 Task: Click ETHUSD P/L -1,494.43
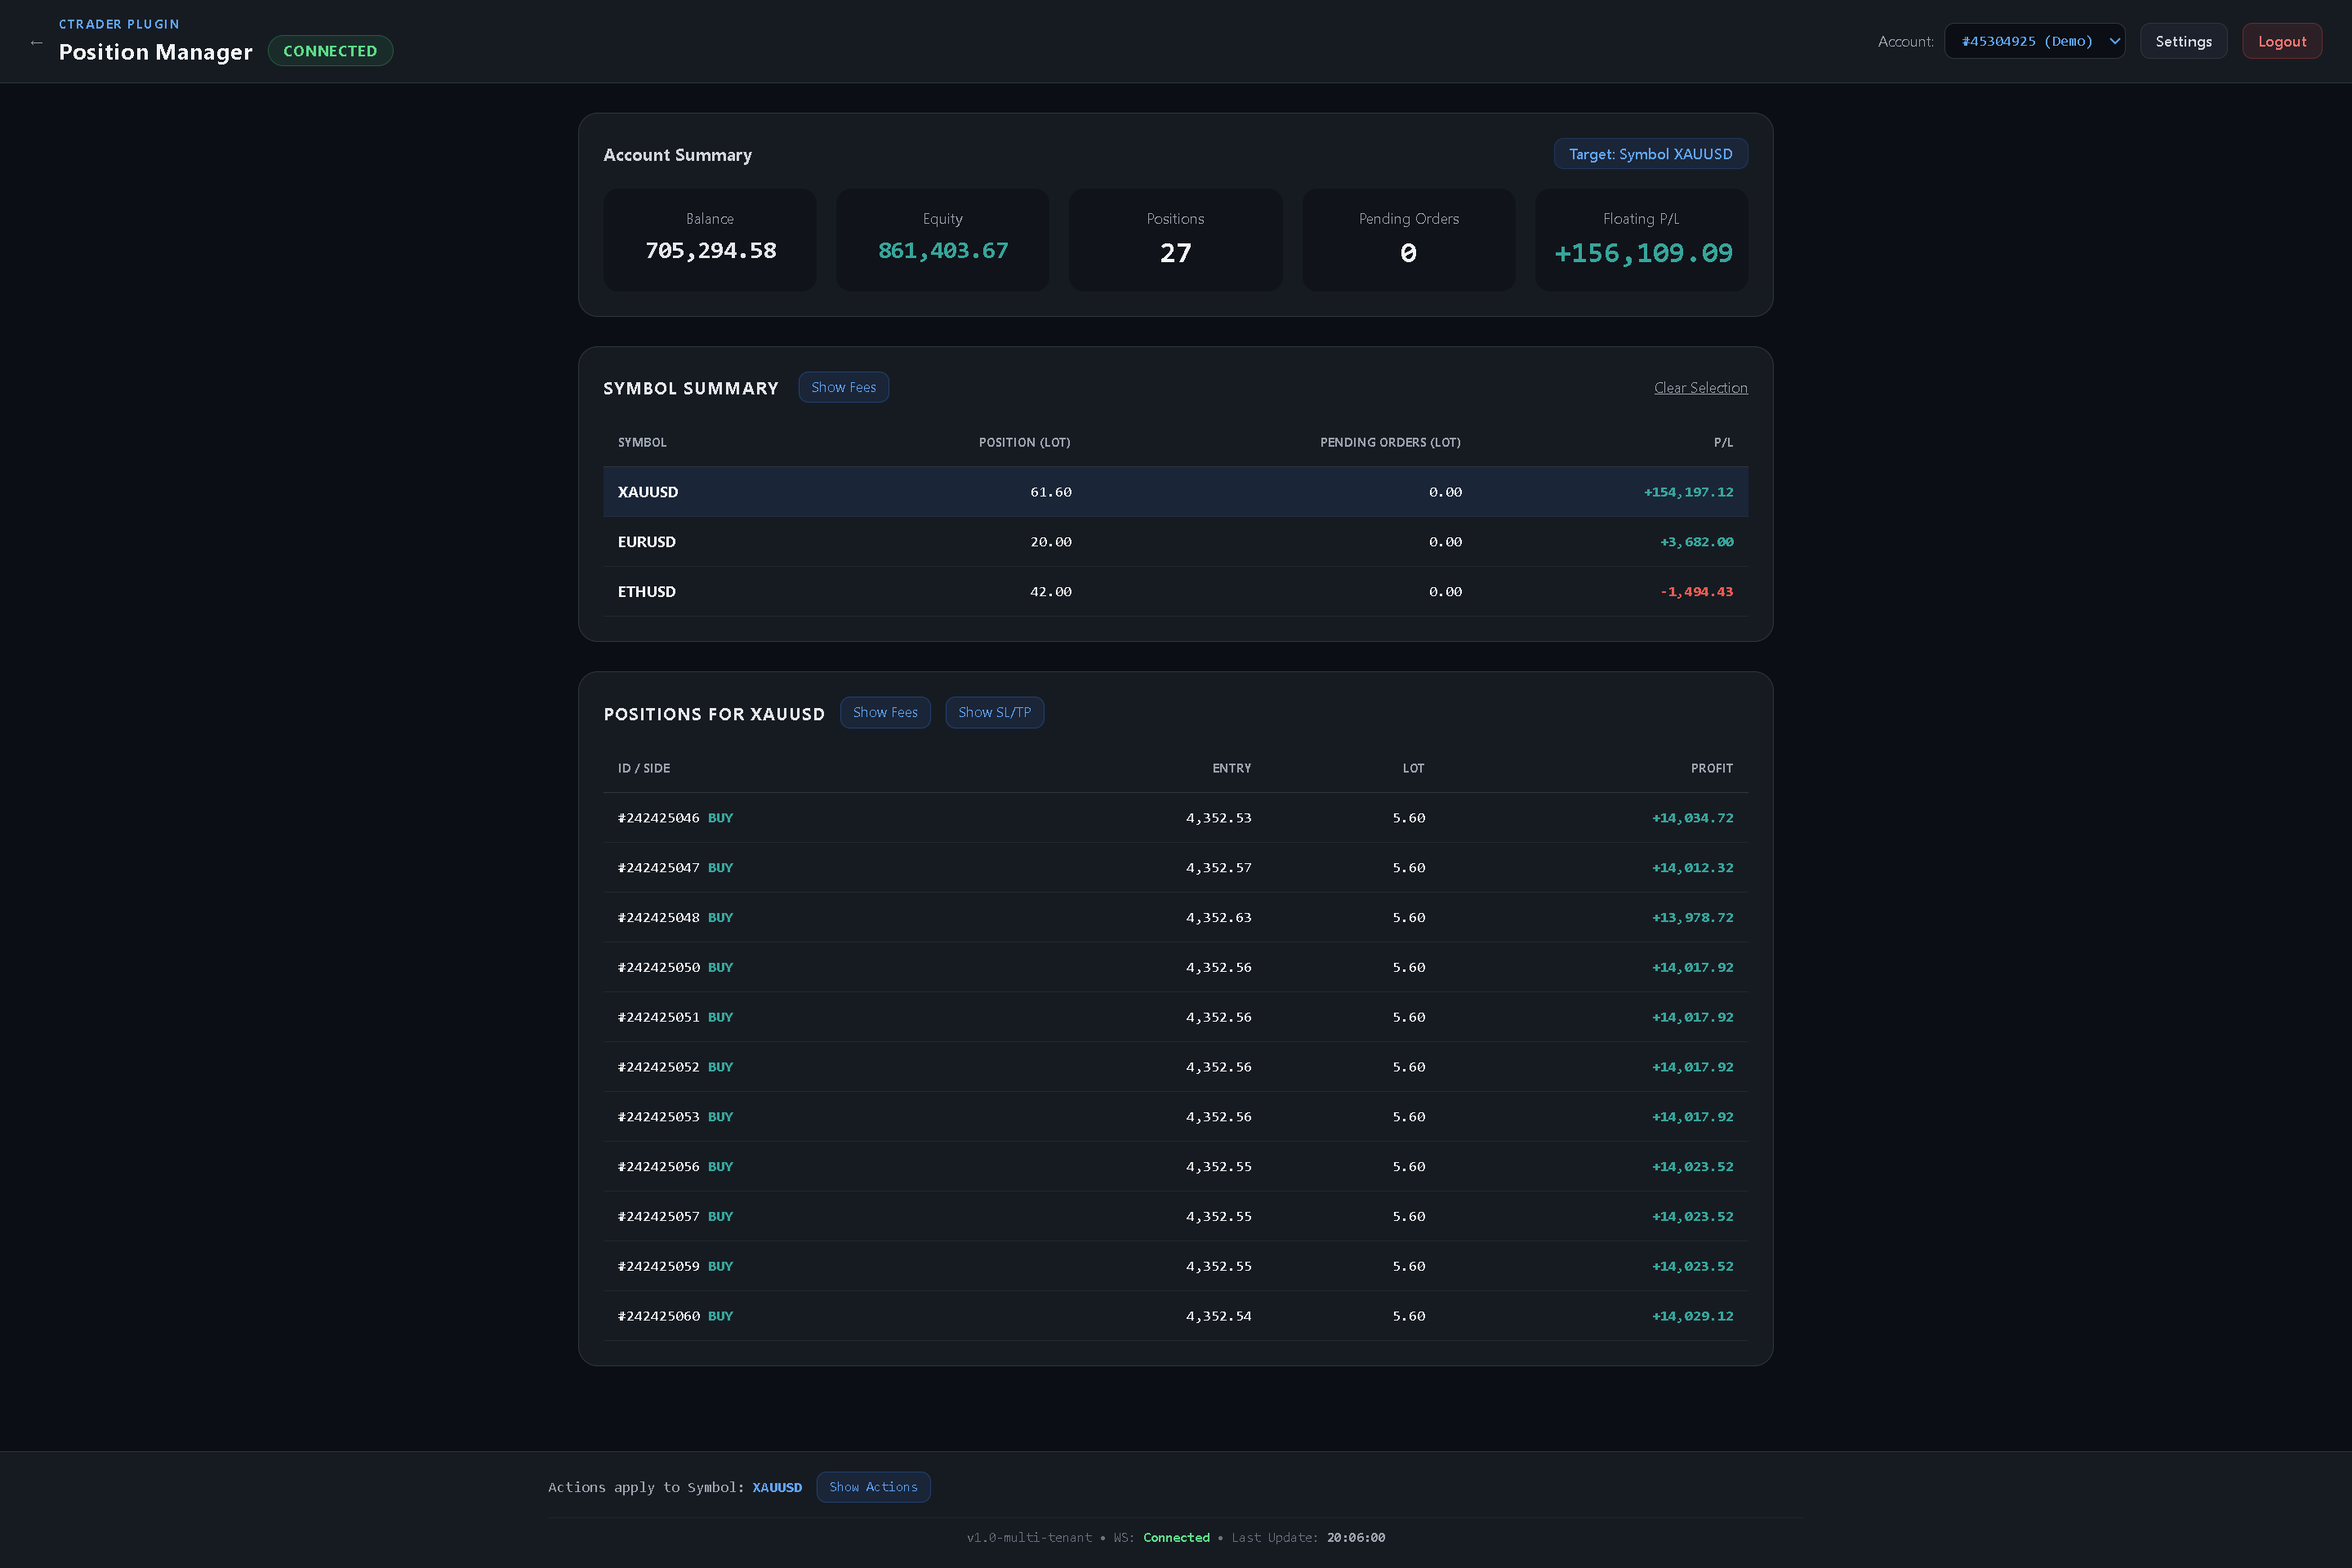point(1696,592)
